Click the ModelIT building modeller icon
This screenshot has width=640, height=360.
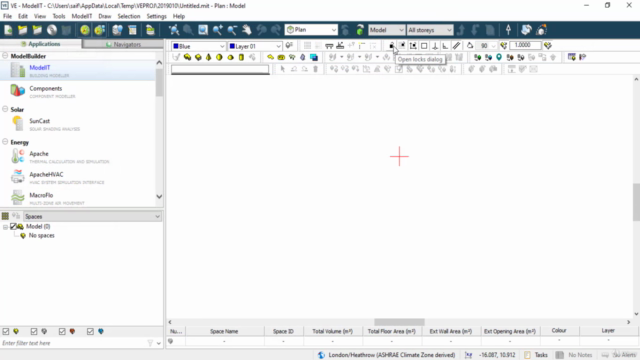[18, 71]
